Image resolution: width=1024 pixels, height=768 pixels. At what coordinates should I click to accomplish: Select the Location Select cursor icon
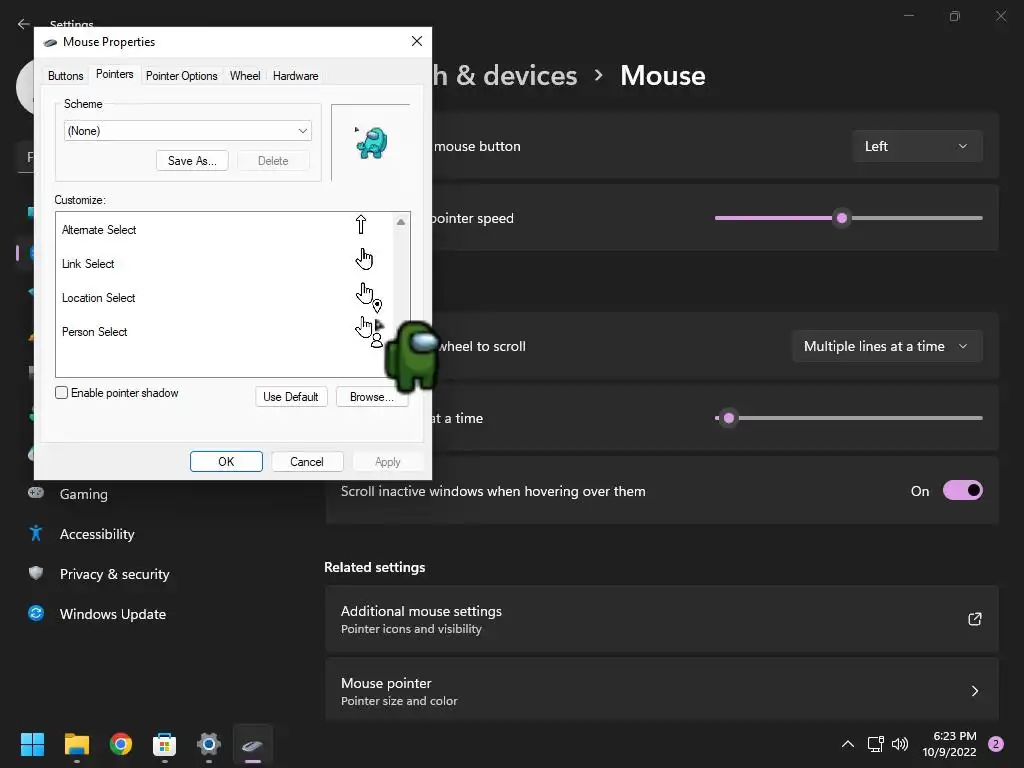(368, 296)
